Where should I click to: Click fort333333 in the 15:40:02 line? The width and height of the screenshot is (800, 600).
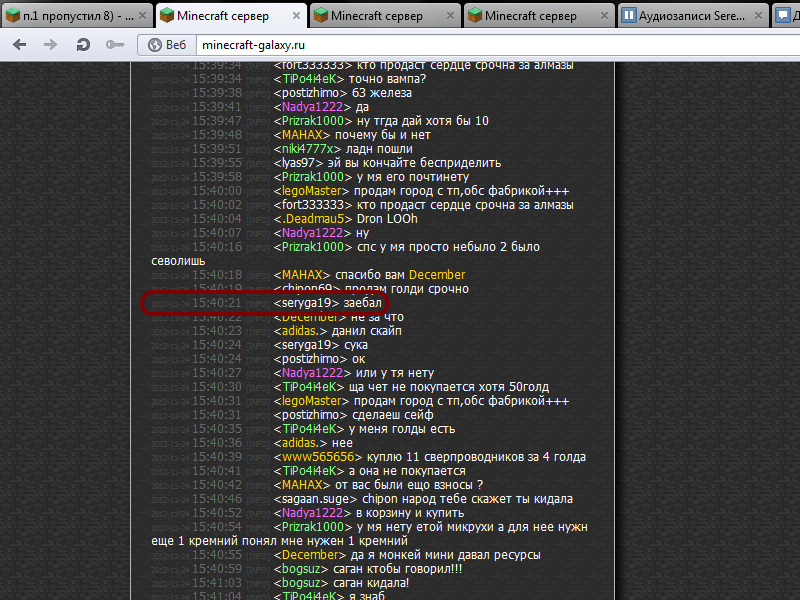point(313,205)
